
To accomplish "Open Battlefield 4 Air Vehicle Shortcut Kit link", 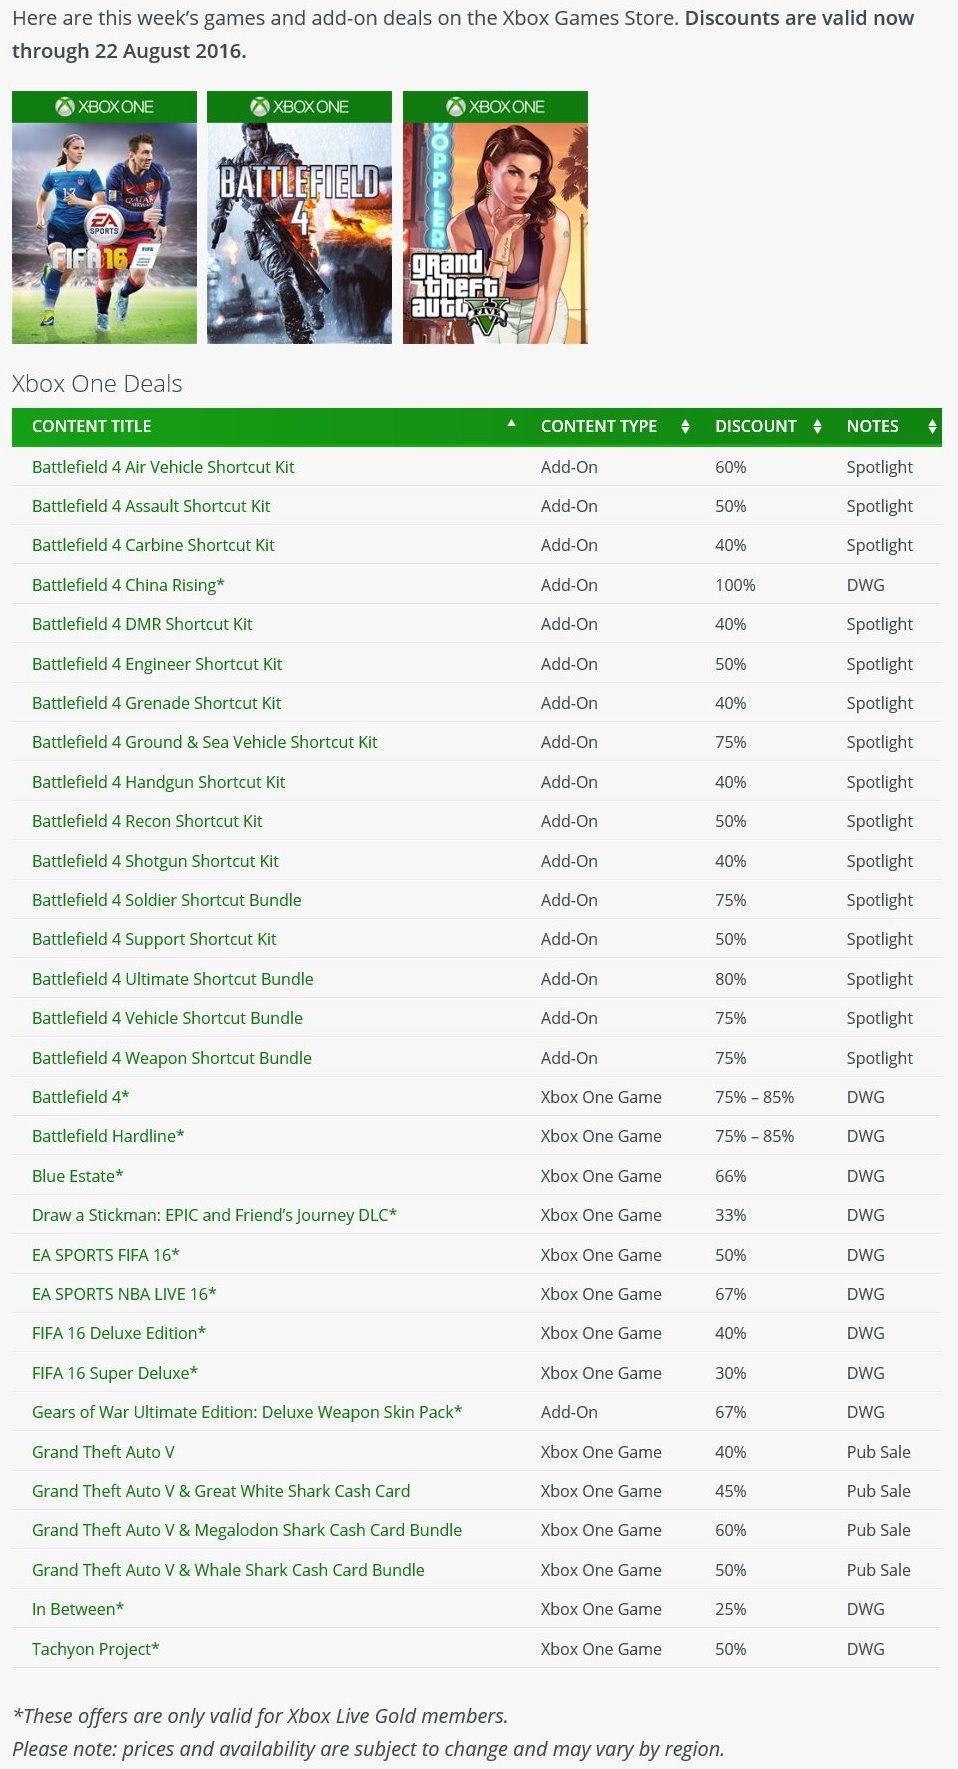I will coord(163,467).
